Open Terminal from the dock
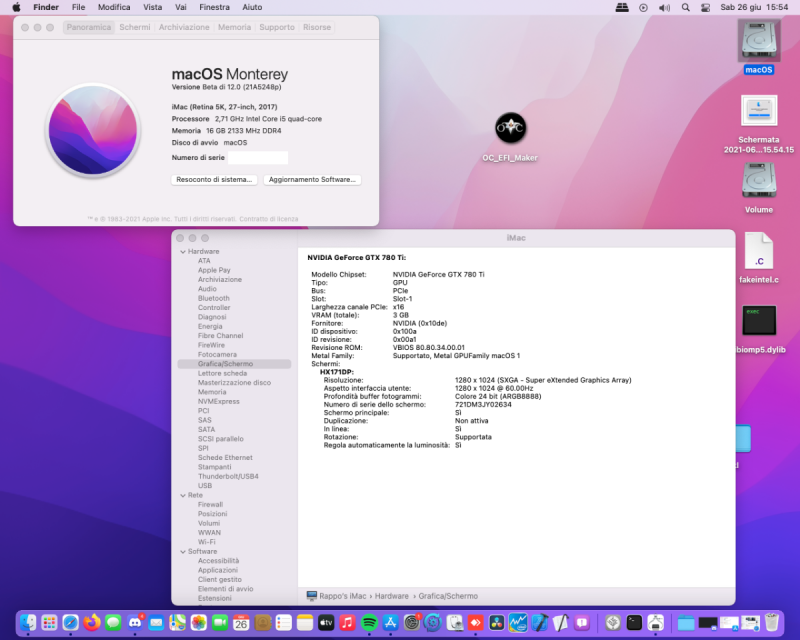Screen dimensions: 800x640 (x=634, y=623)
